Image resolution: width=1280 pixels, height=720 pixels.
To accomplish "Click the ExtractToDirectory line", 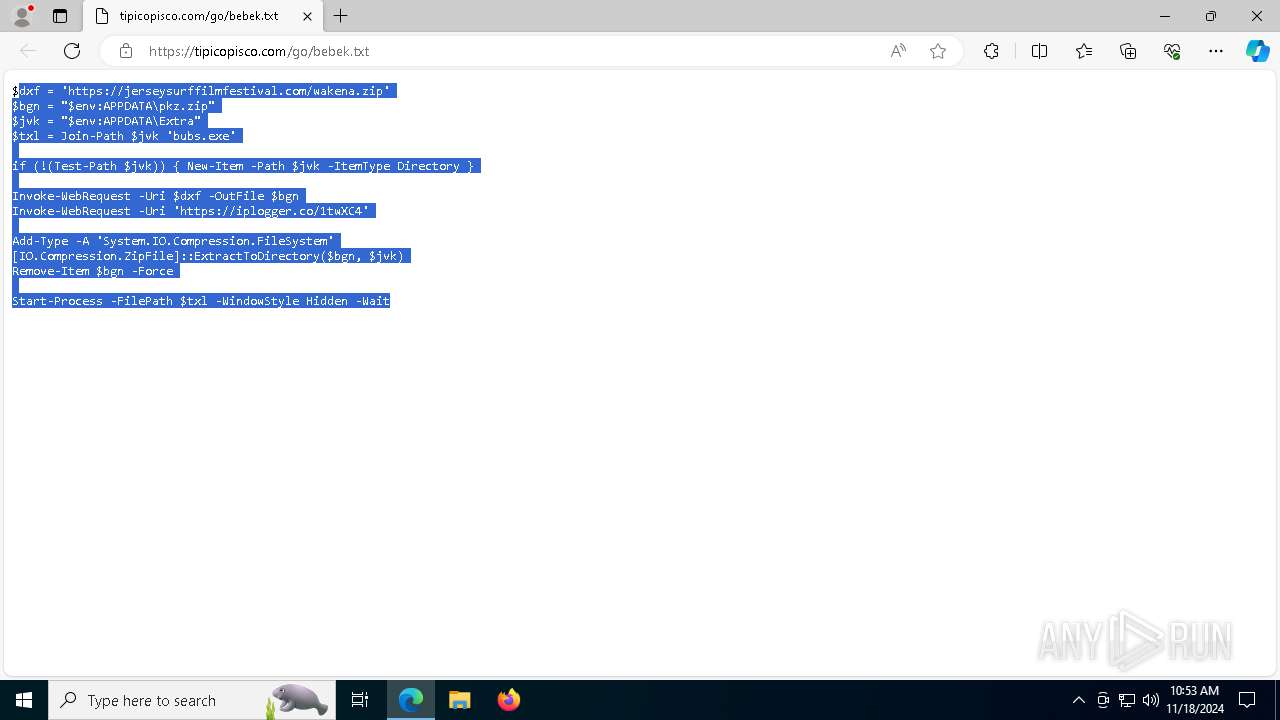I will [211, 256].
